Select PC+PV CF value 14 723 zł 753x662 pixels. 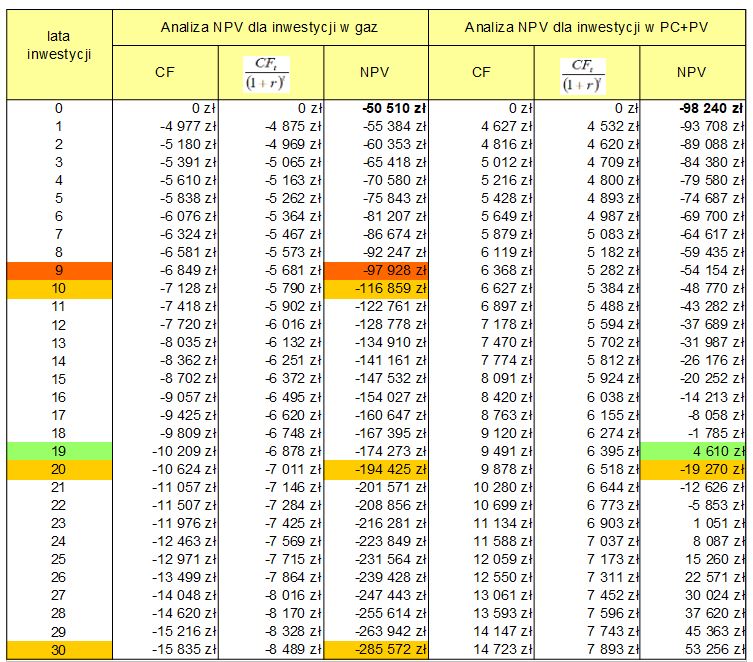point(503,650)
